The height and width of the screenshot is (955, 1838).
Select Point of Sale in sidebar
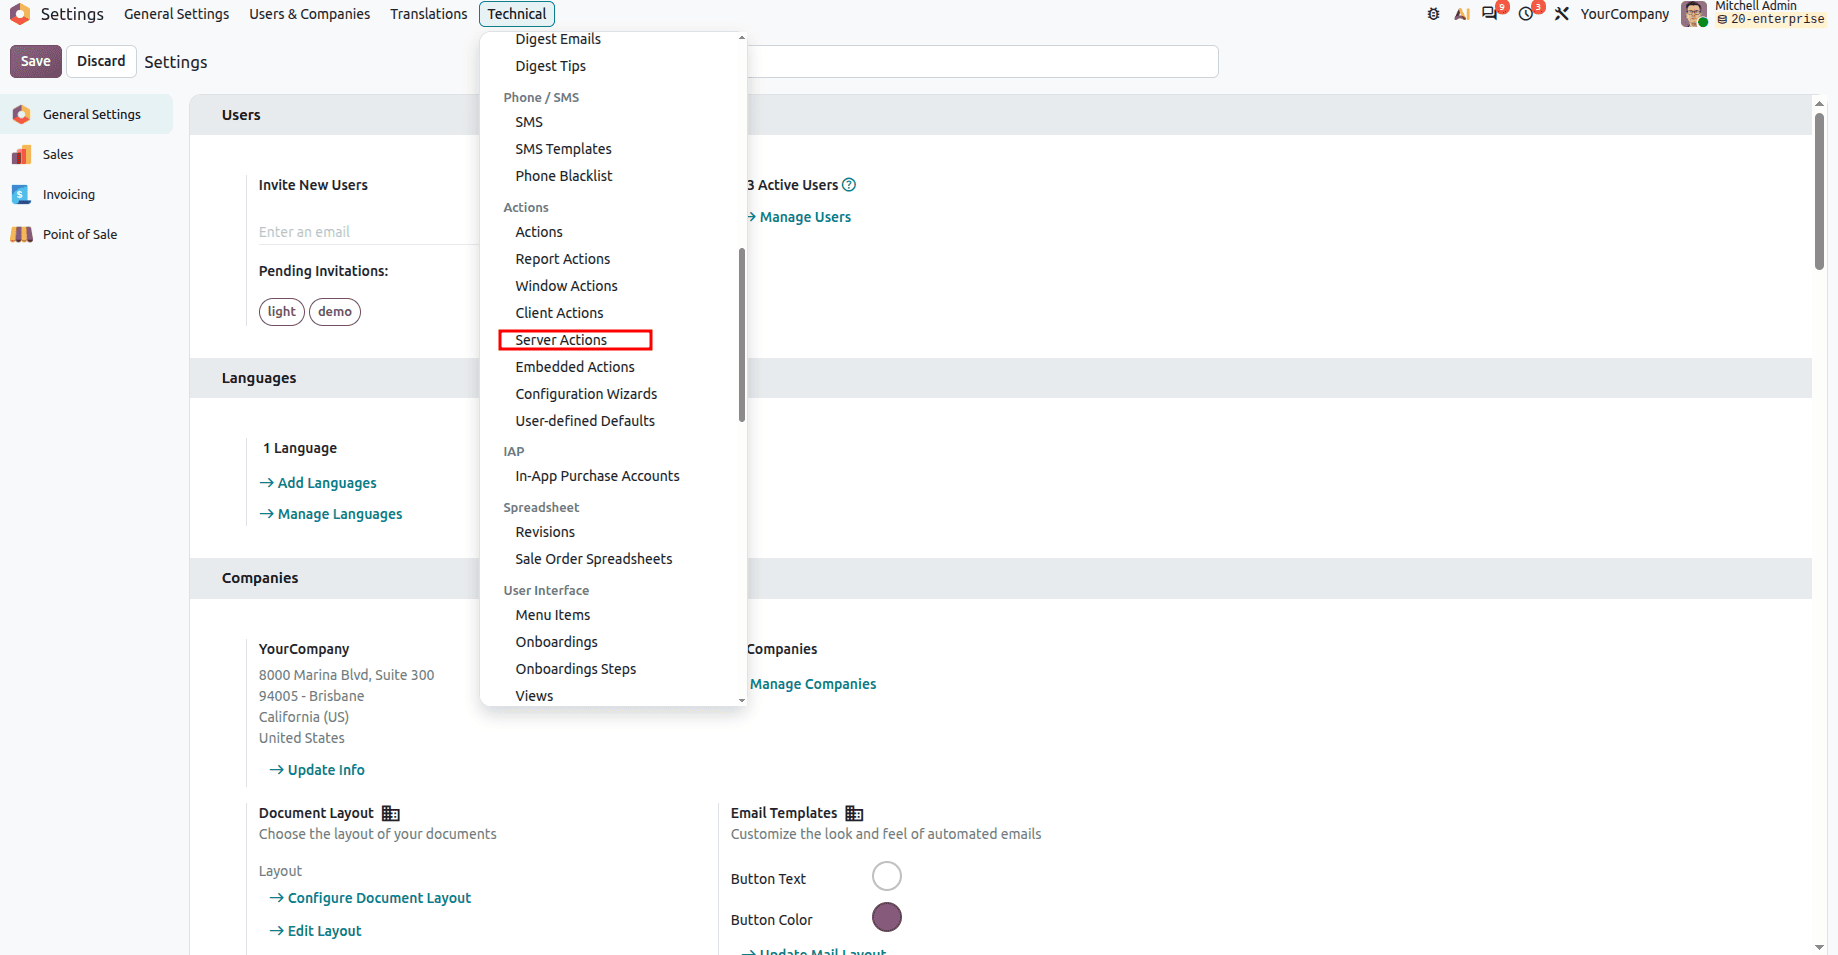[86, 234]
